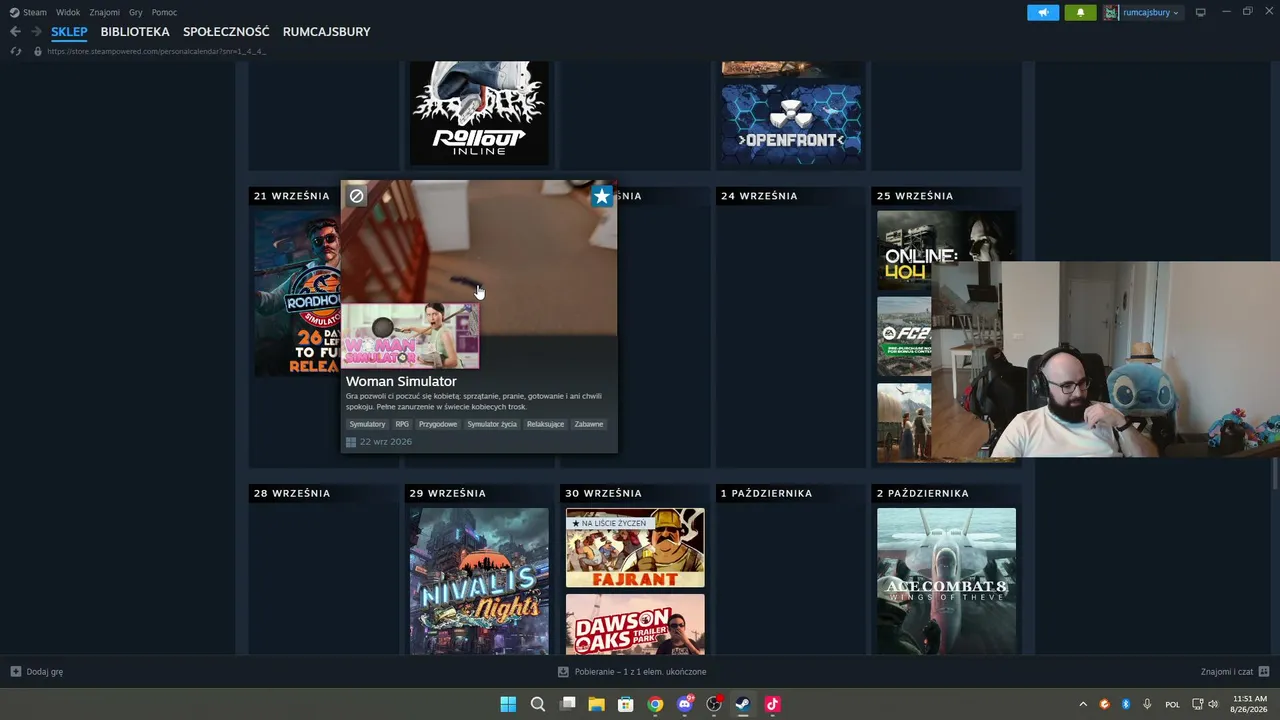This screenshot has height=720, width=1280.
Task: Click the padlock icon beside the URL
Action: pos(38,51)
